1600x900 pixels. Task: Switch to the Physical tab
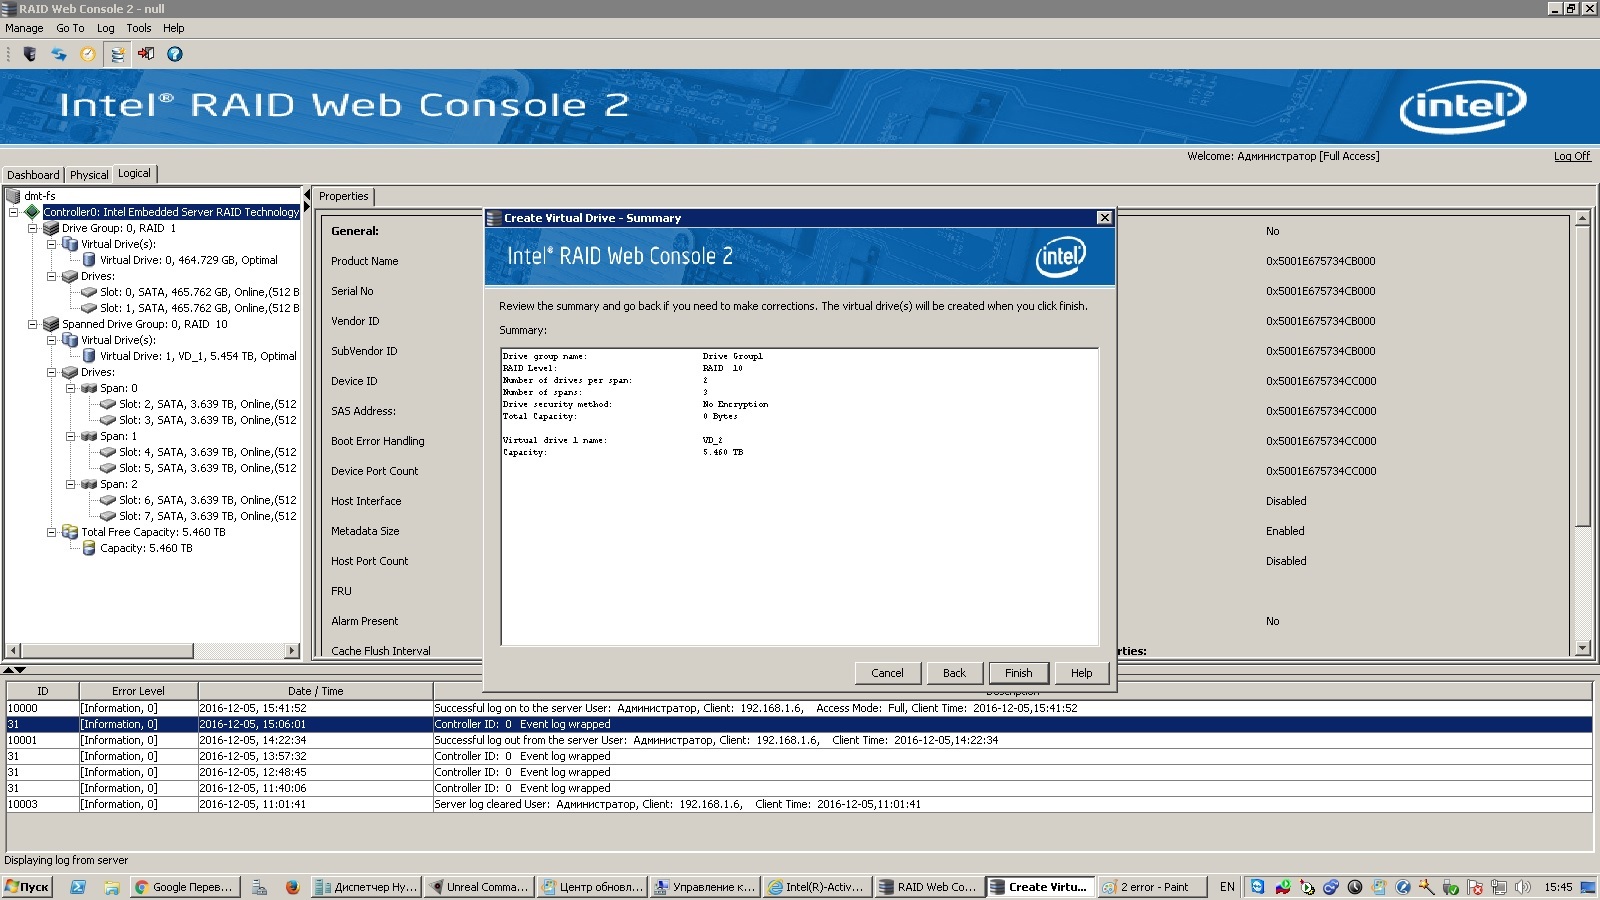[89, 175]
